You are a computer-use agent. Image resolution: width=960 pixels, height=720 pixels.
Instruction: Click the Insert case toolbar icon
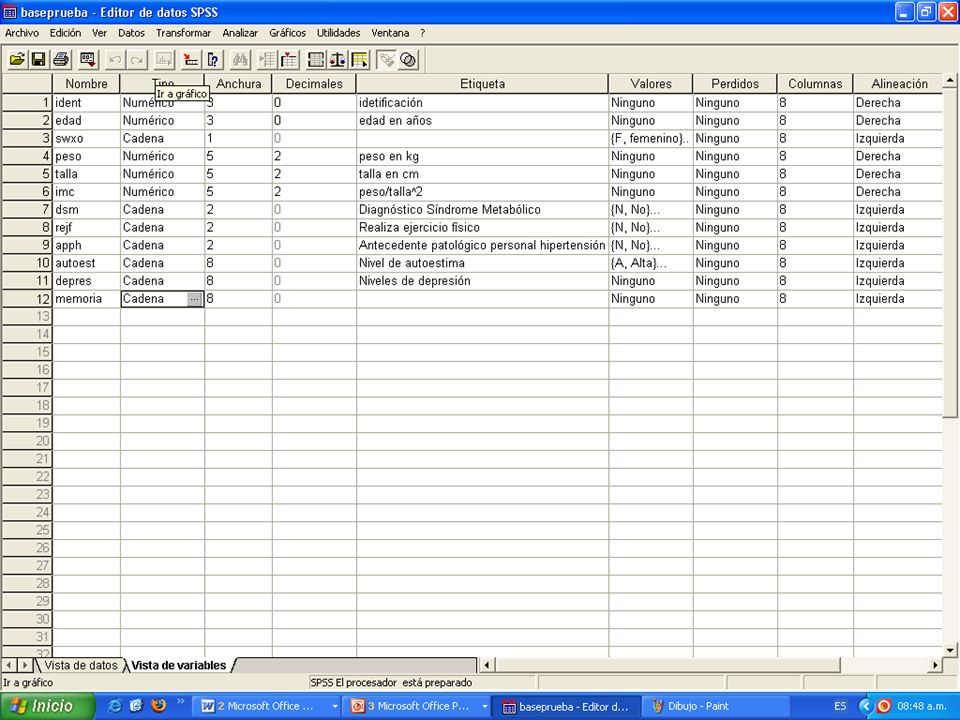click(267, 59)
